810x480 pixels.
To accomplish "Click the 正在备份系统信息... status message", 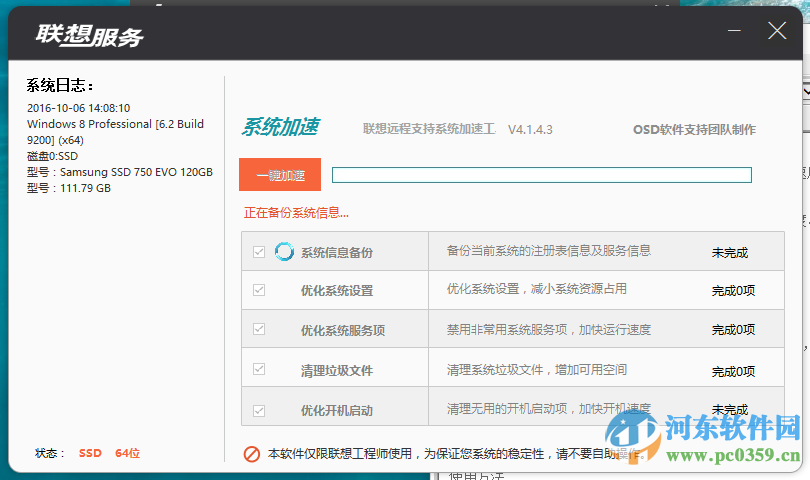I will 296,212.
